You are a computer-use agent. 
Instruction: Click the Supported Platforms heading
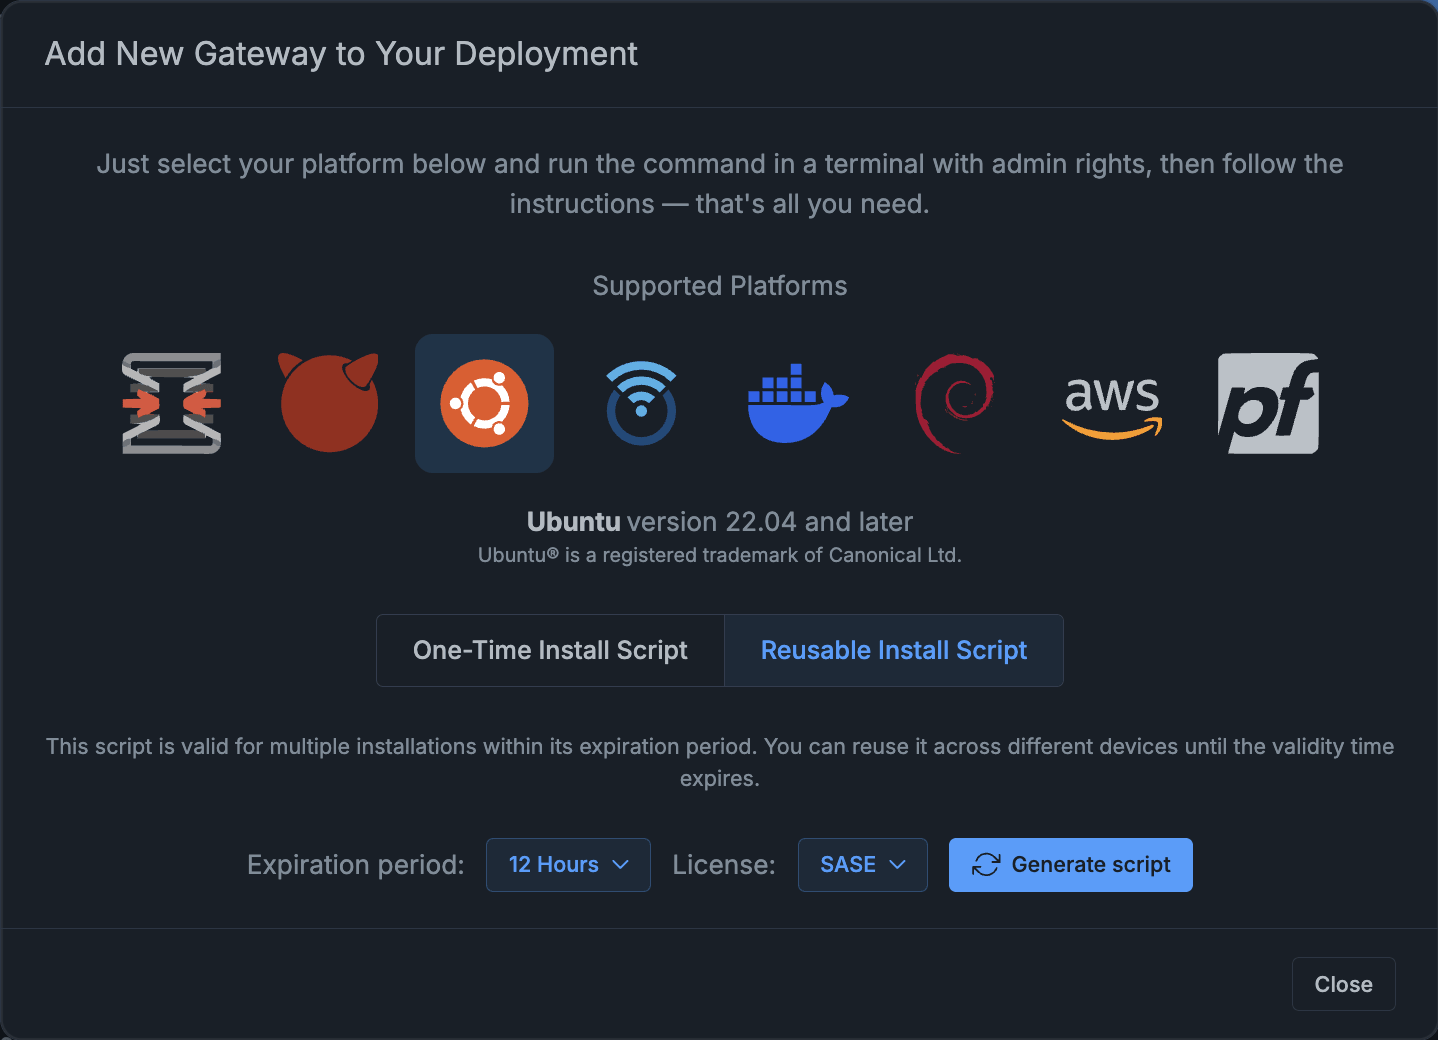[x=720, y=286]
